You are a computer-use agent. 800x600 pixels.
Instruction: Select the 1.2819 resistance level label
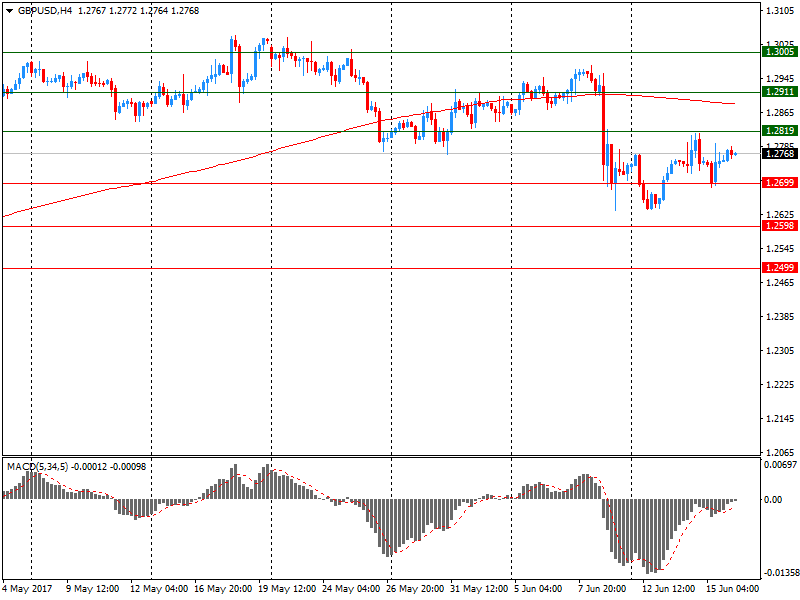coord(779,131)
